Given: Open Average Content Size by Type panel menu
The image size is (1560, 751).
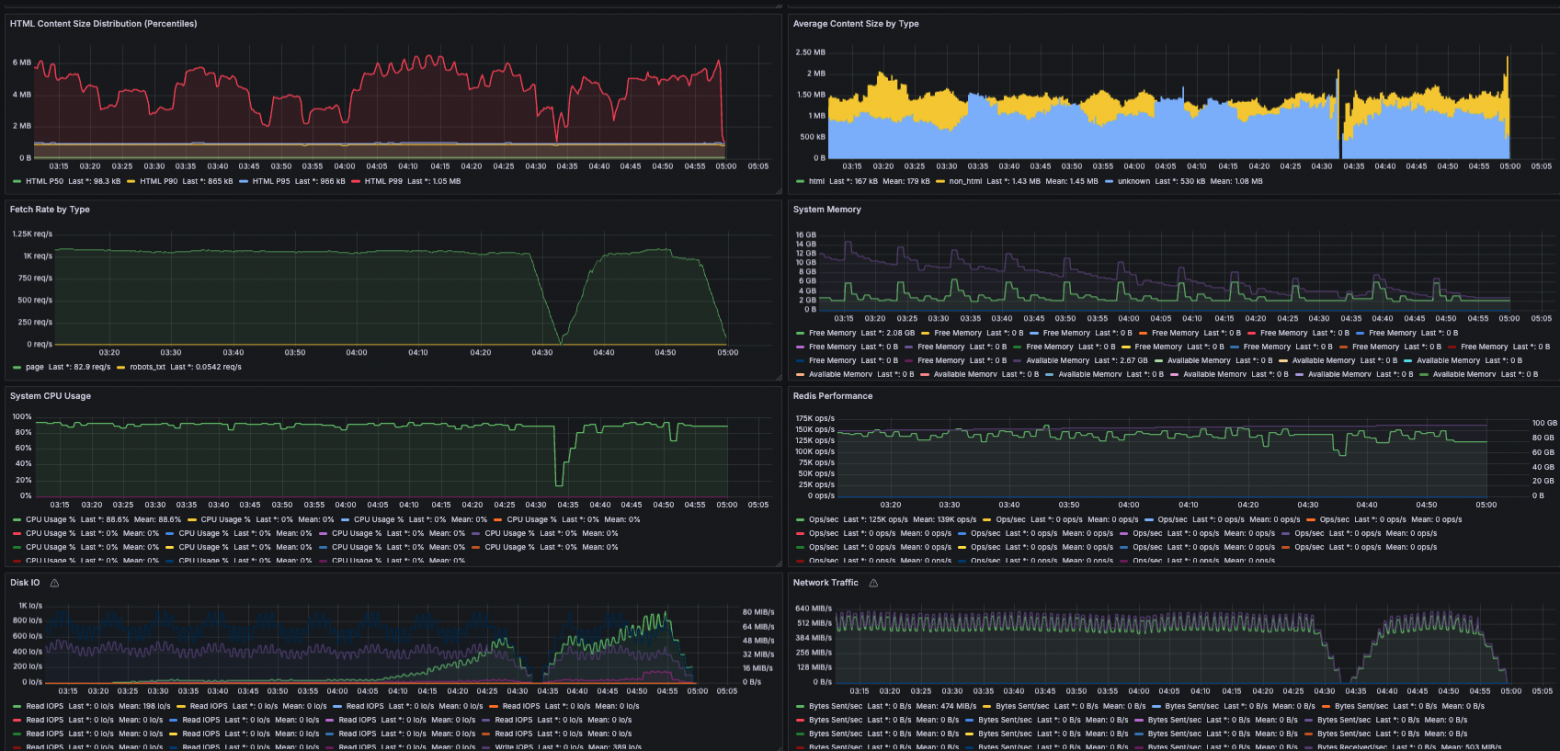Looking at the screenshot, I should [x=855, y=23].
